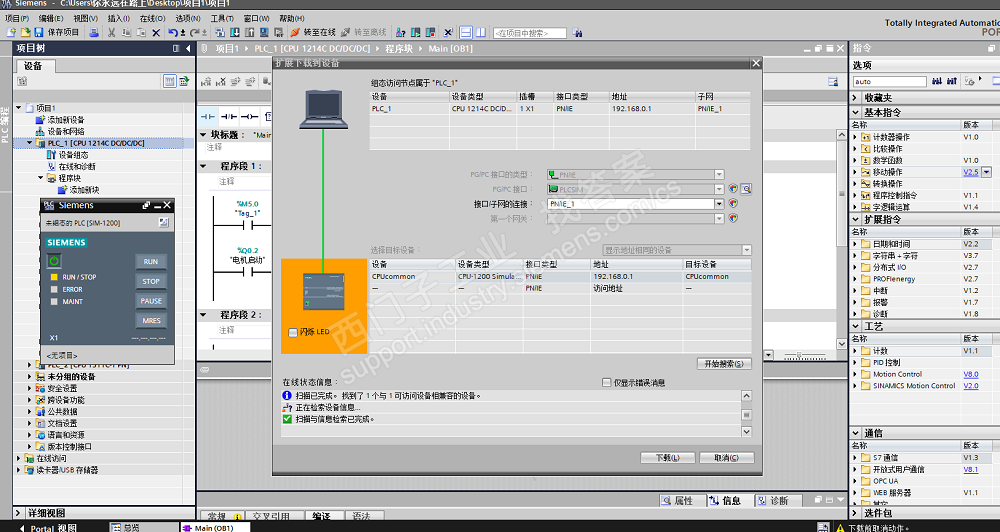Click the compile icon in toolbar
Screen dimensions: 1000x532
point(220,33)
